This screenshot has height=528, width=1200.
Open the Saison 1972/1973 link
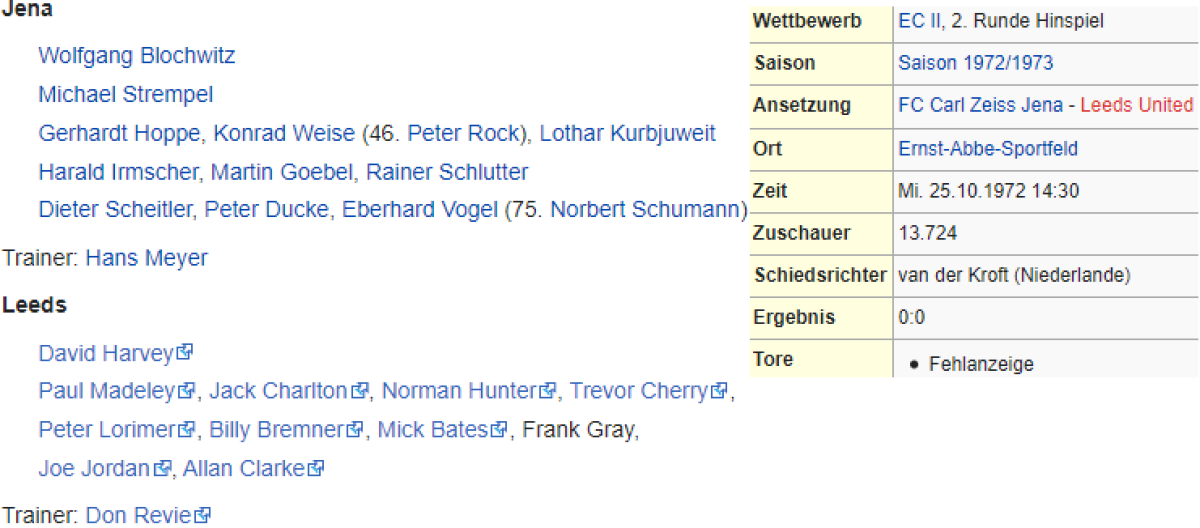point(975,63)
